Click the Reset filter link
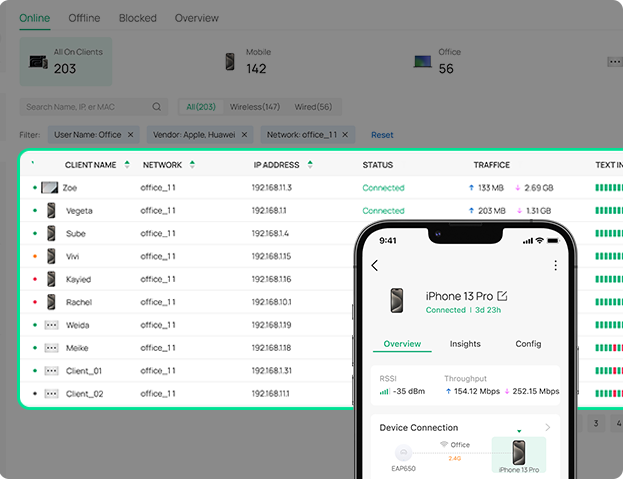 (382, 135)
